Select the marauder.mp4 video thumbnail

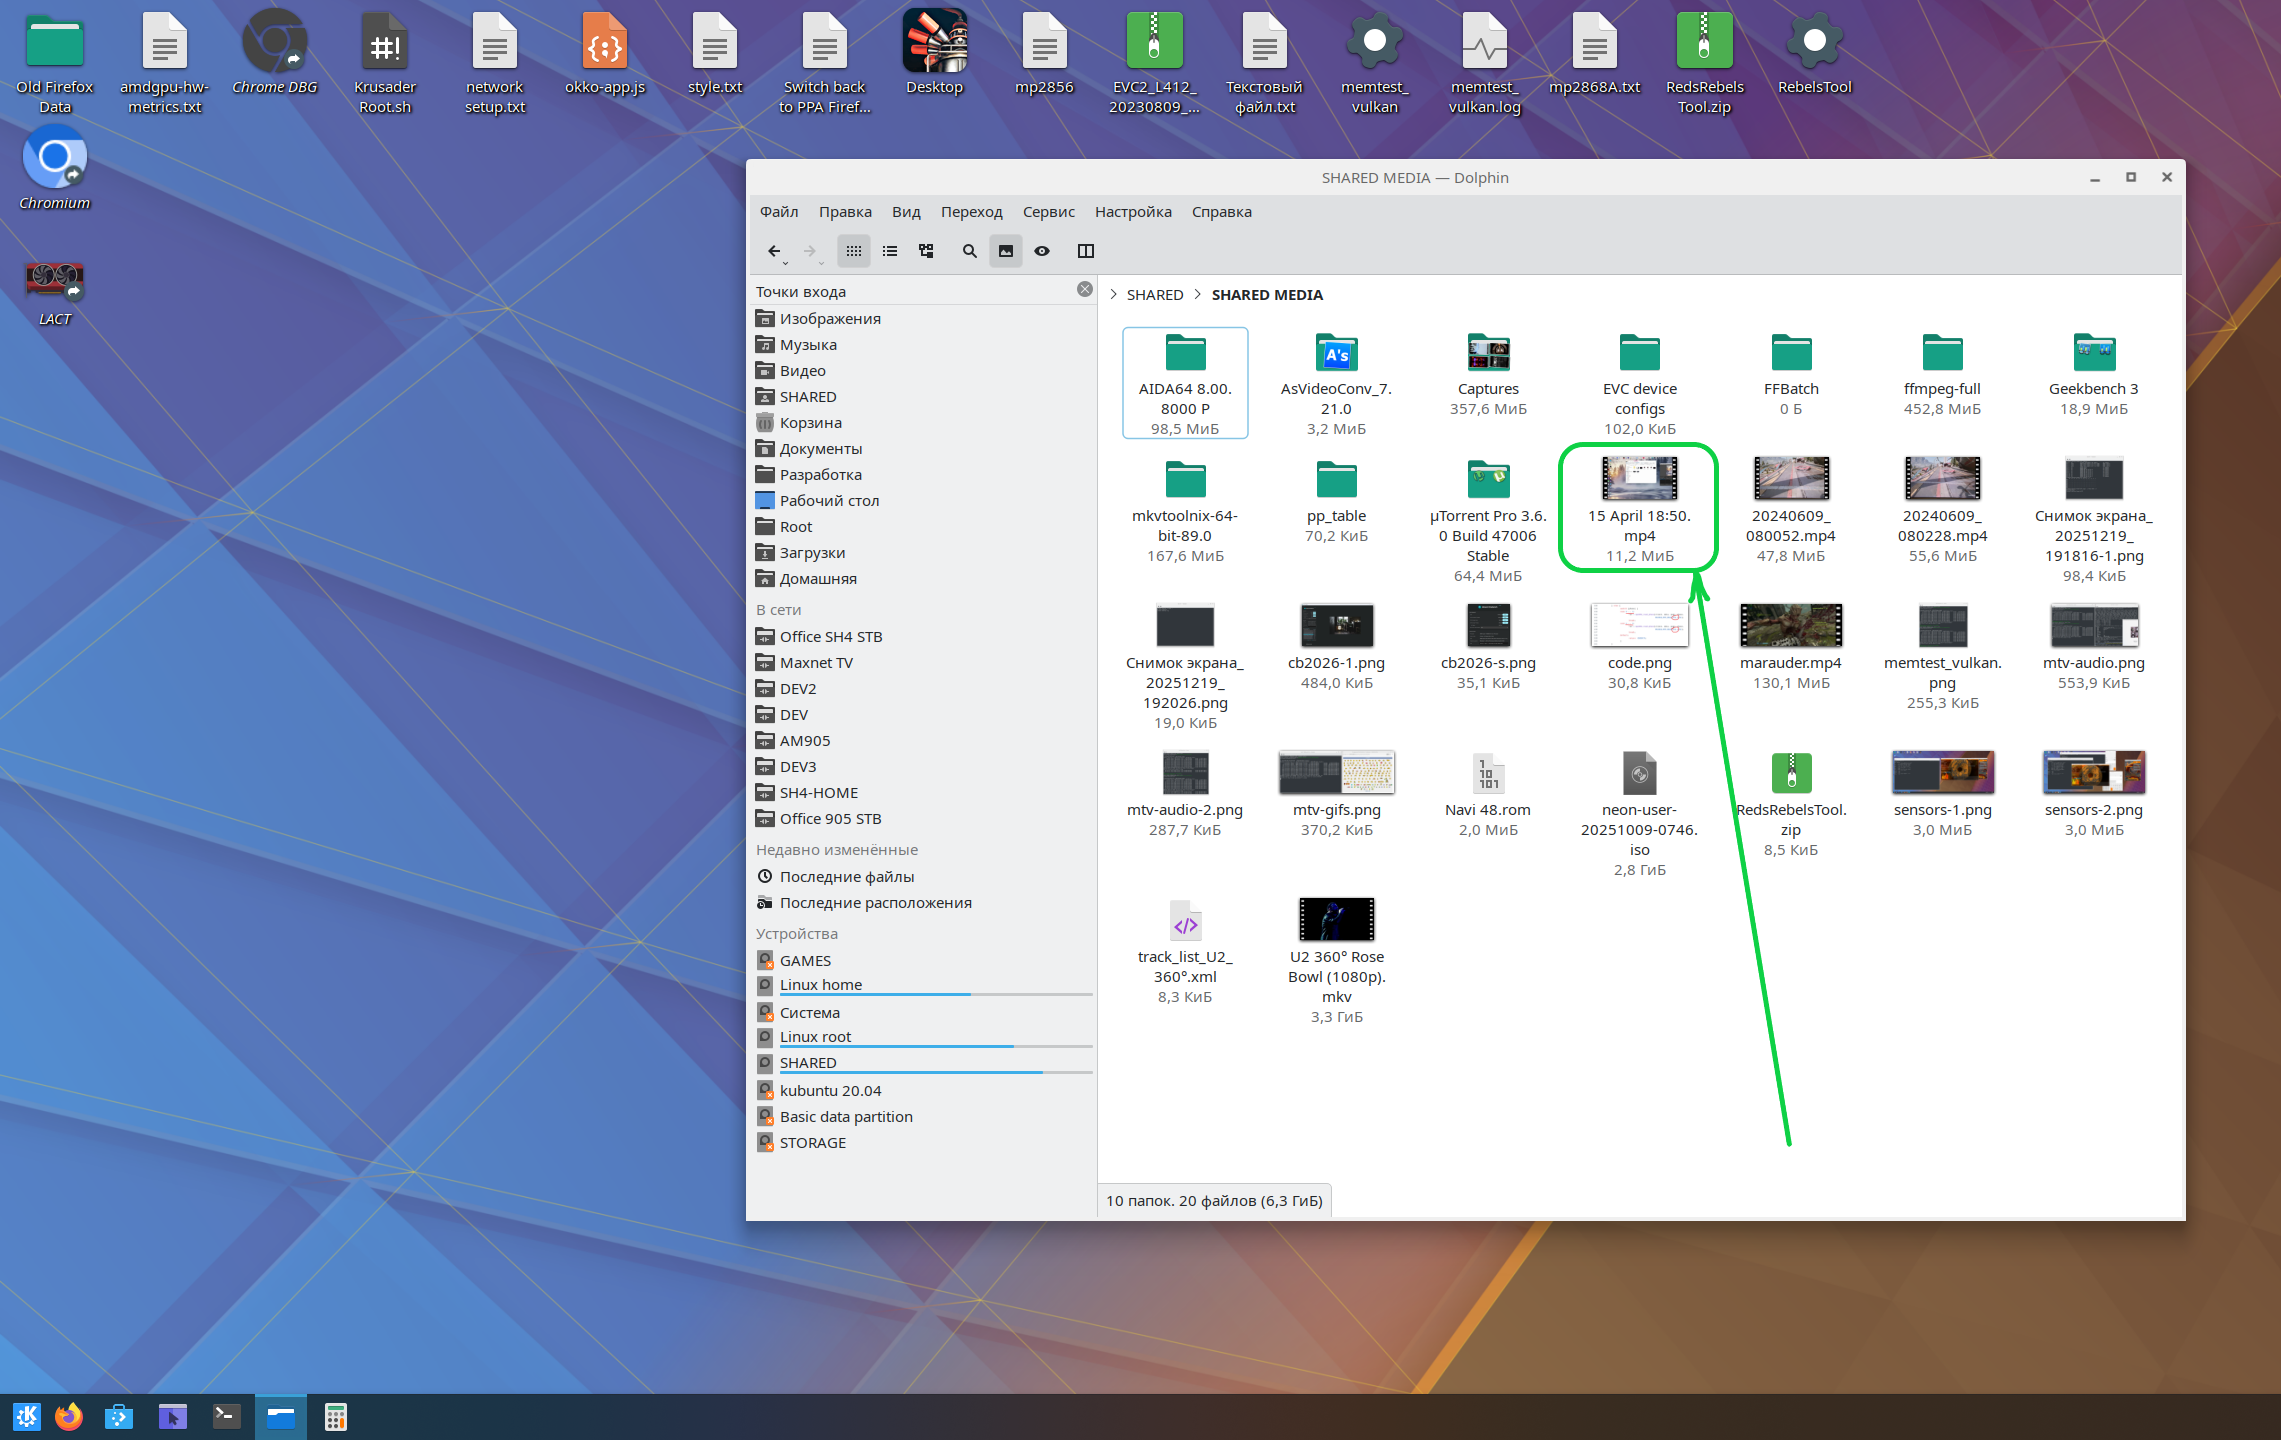pyautogui.click(x=1790, y=626)
